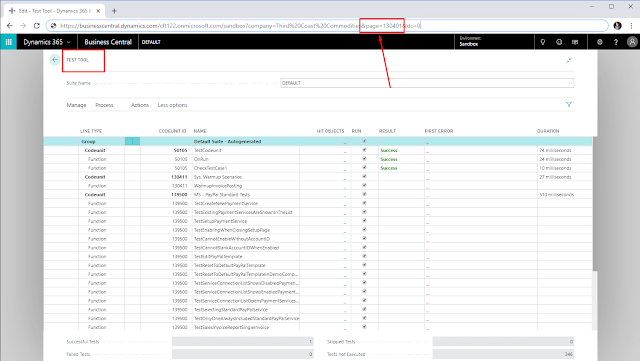Open the Manage menu
Screen dimensions: 640x361
[76, 105]
